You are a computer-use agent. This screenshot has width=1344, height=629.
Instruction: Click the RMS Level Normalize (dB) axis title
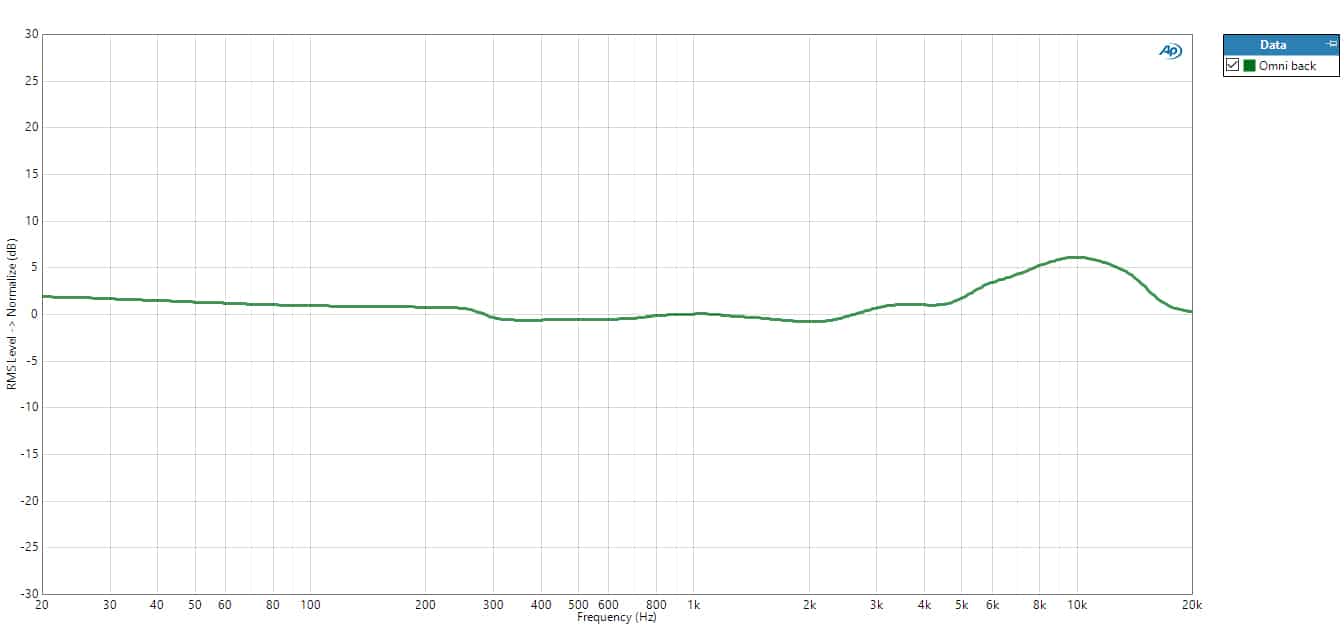(x=11, y=314)
